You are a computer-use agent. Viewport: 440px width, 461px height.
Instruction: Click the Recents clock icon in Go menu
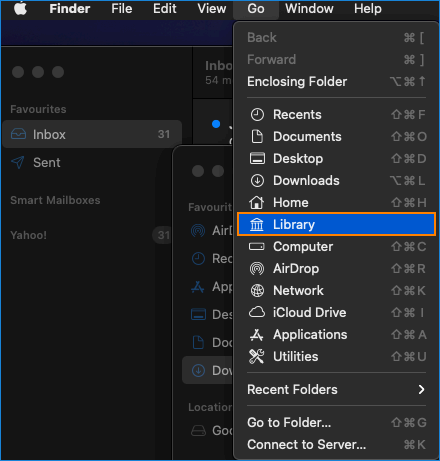click(x=257, y=115)
